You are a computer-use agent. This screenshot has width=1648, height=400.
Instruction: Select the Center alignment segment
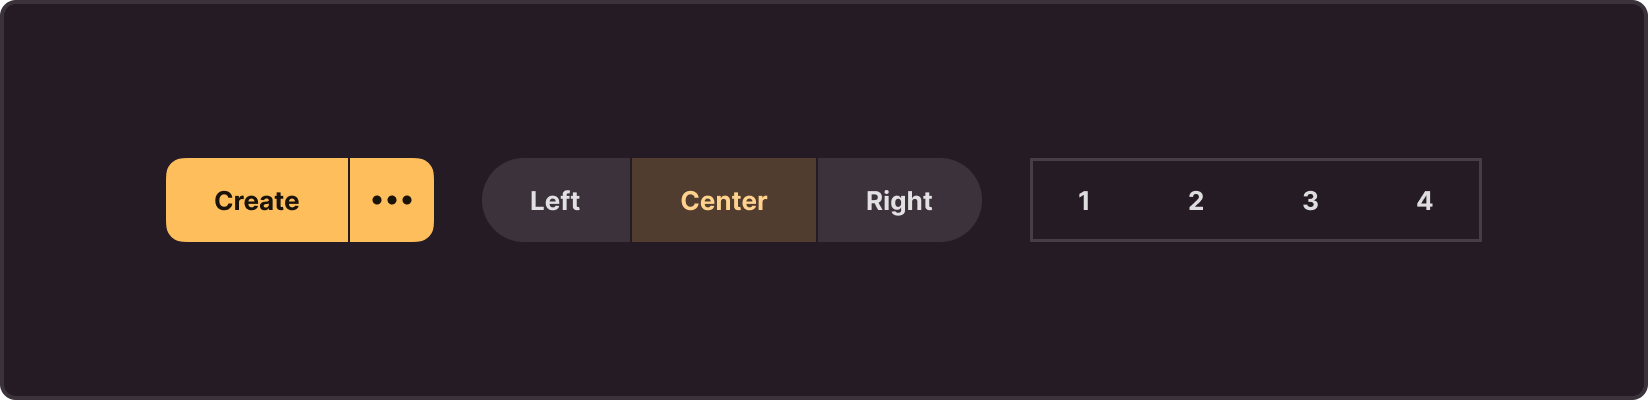click(724, 200)
